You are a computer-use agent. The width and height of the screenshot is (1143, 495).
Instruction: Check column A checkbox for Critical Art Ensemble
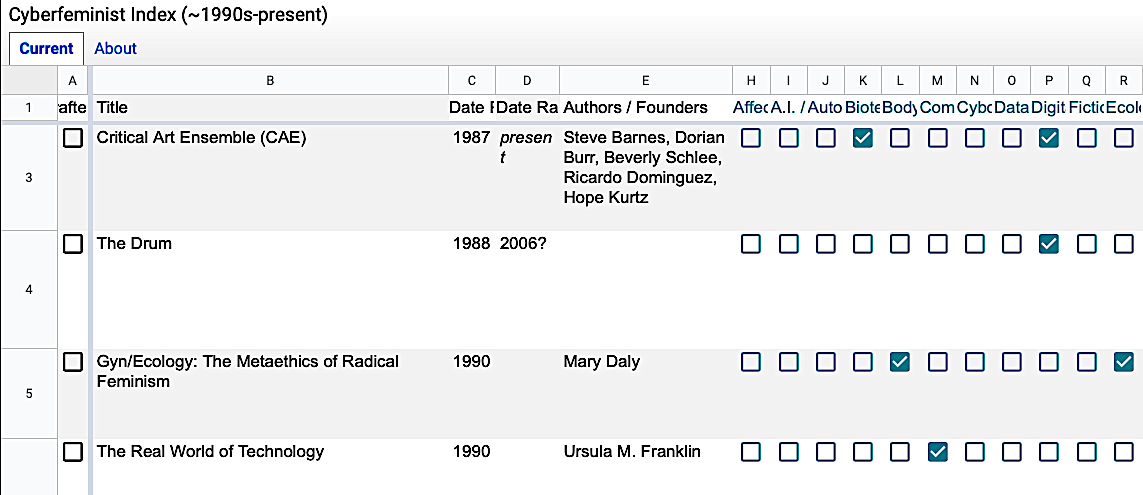tap(73, 139)
